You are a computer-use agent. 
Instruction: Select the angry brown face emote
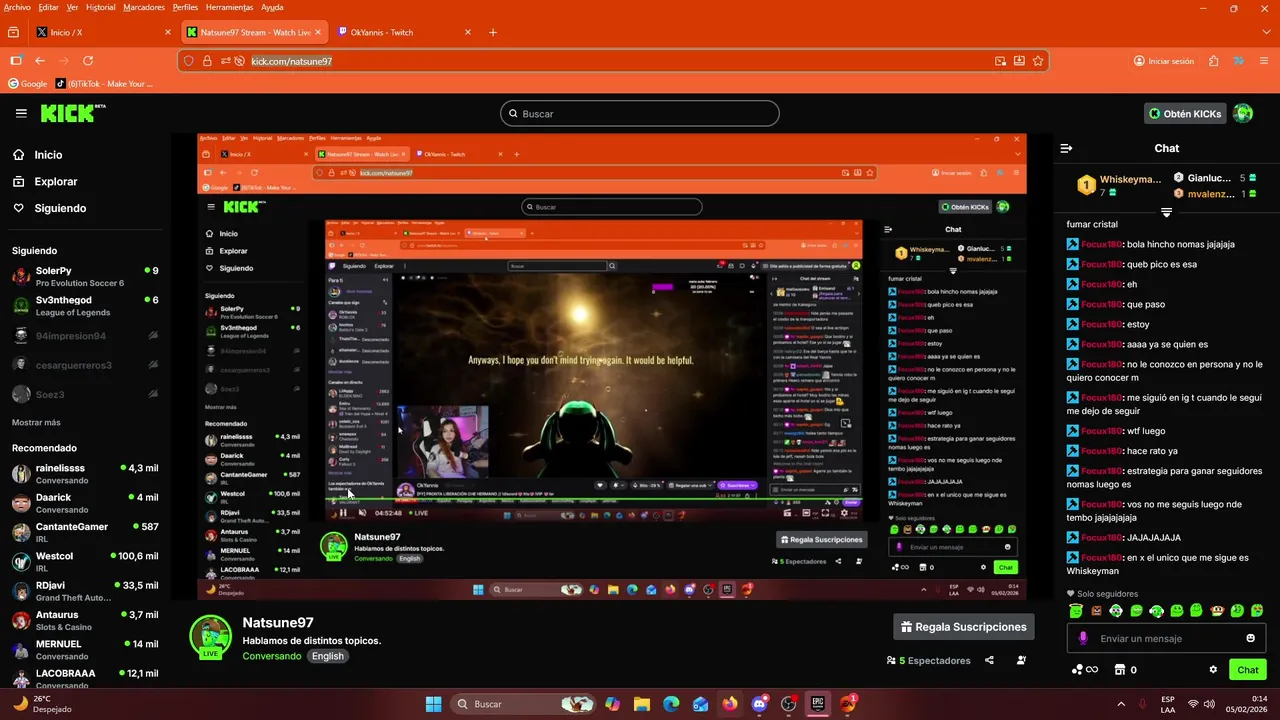click(1096, 610)
